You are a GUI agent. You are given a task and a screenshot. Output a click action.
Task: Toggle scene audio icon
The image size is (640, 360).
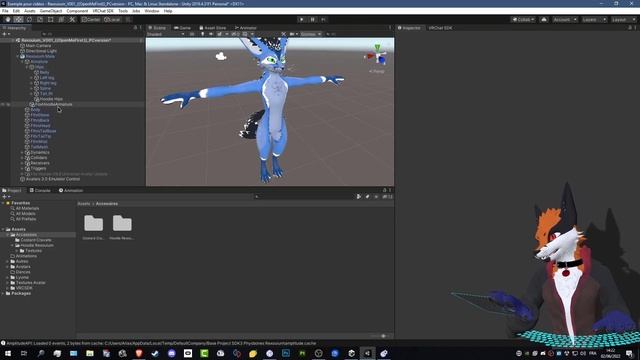[x=211, y=34]
